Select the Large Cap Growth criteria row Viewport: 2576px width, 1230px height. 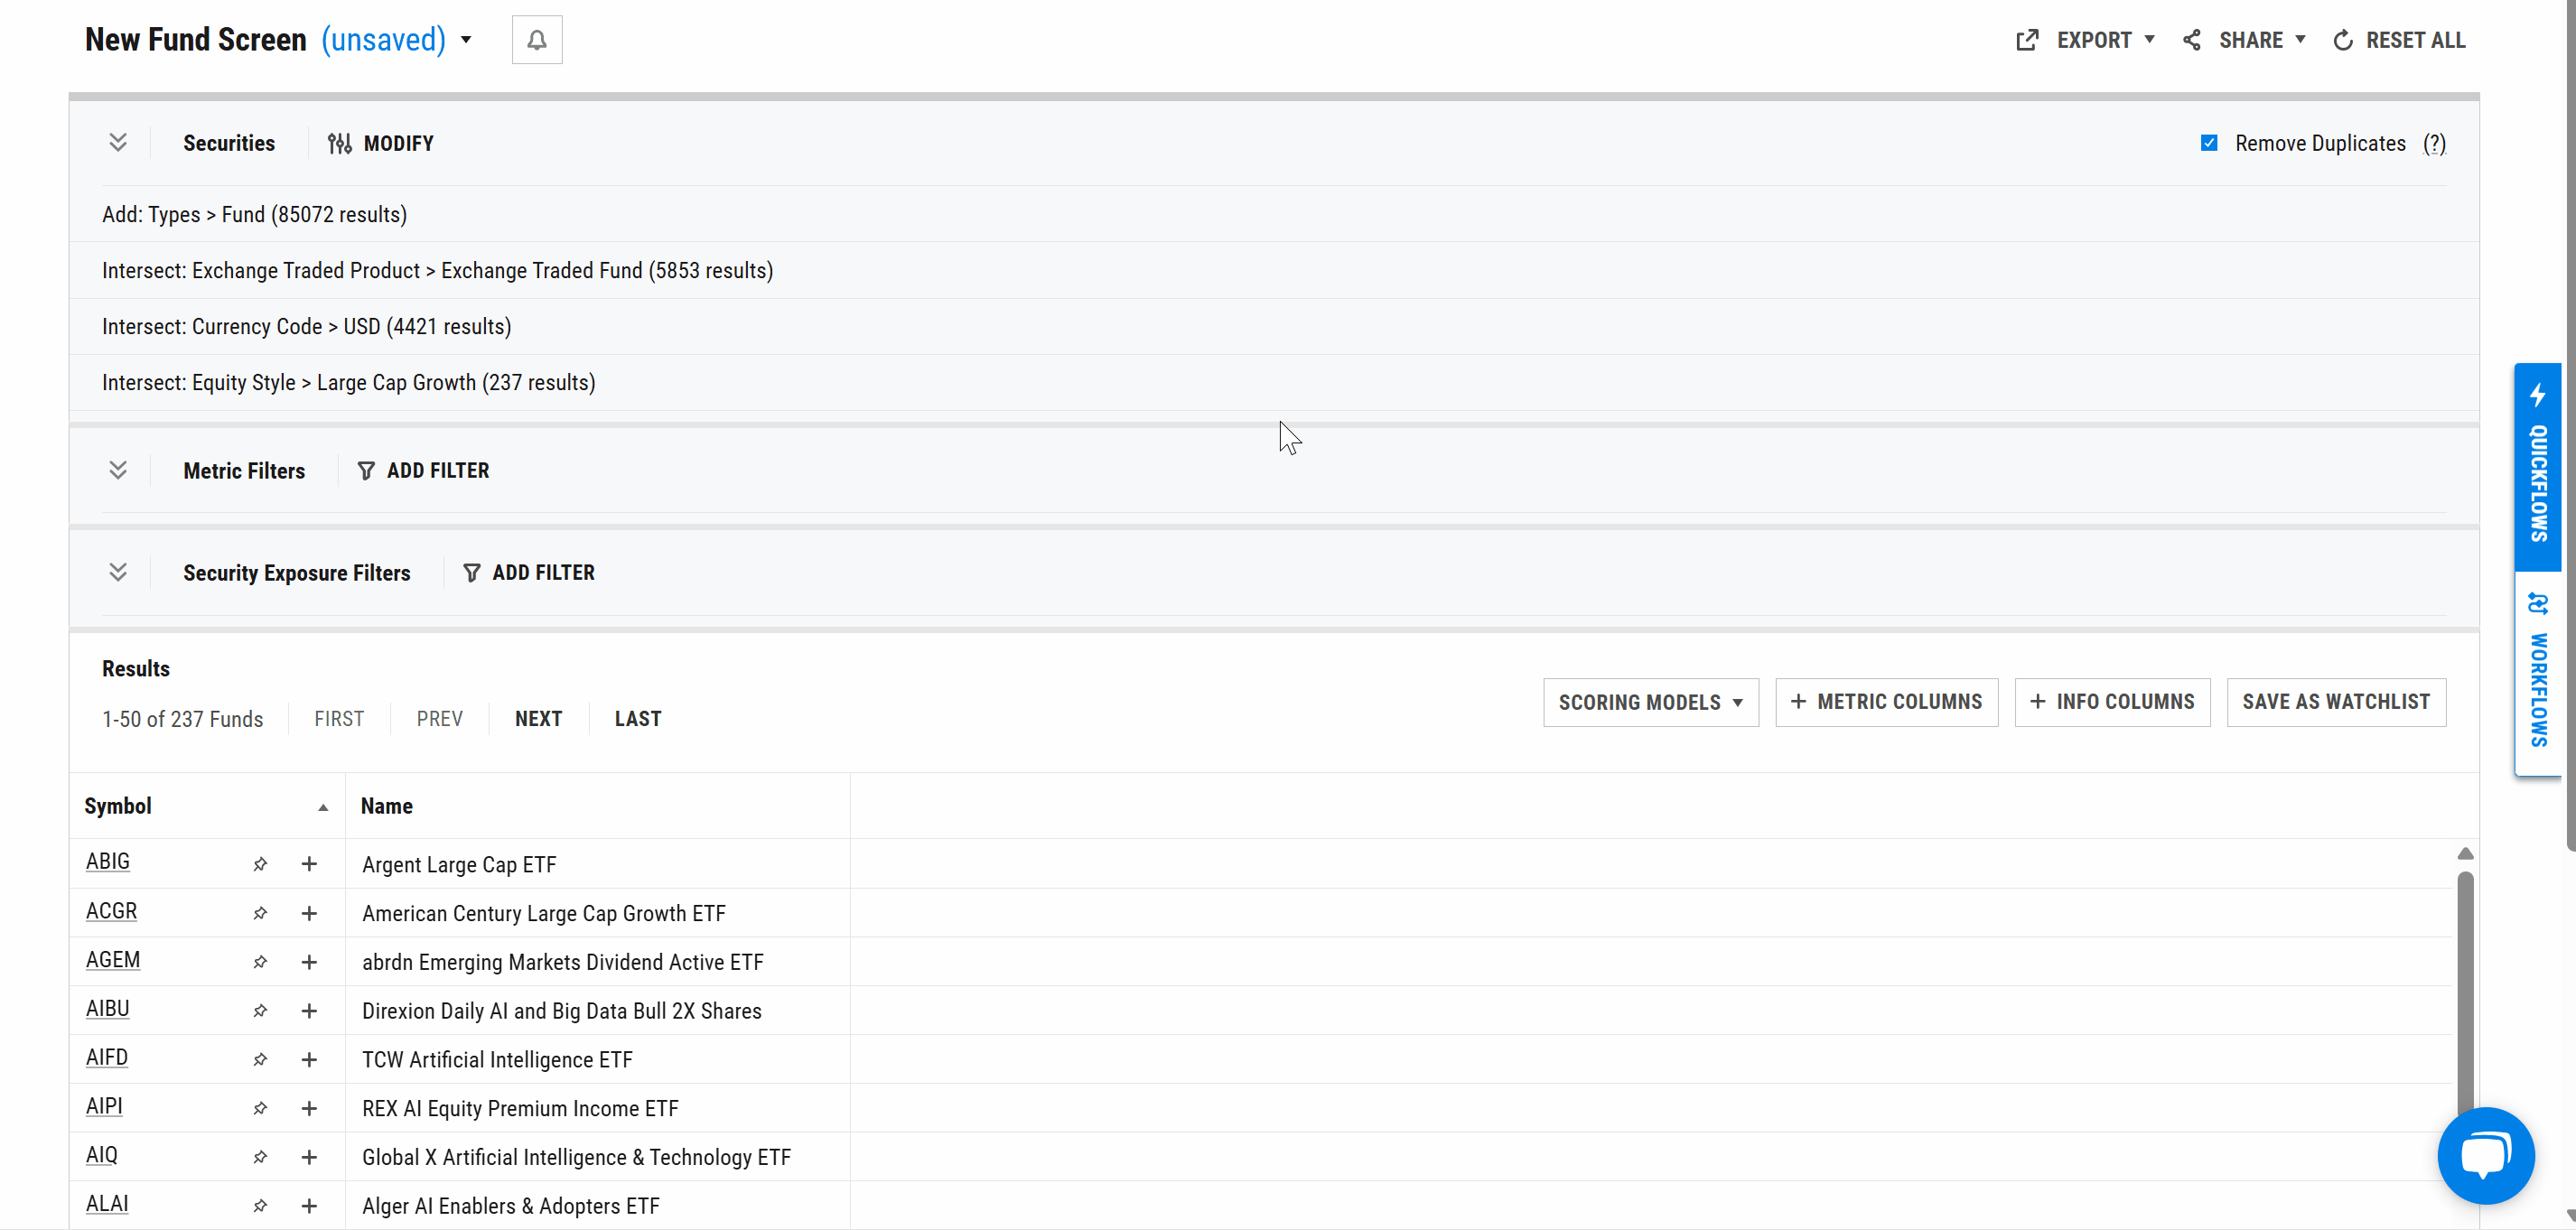point(1274,382)
